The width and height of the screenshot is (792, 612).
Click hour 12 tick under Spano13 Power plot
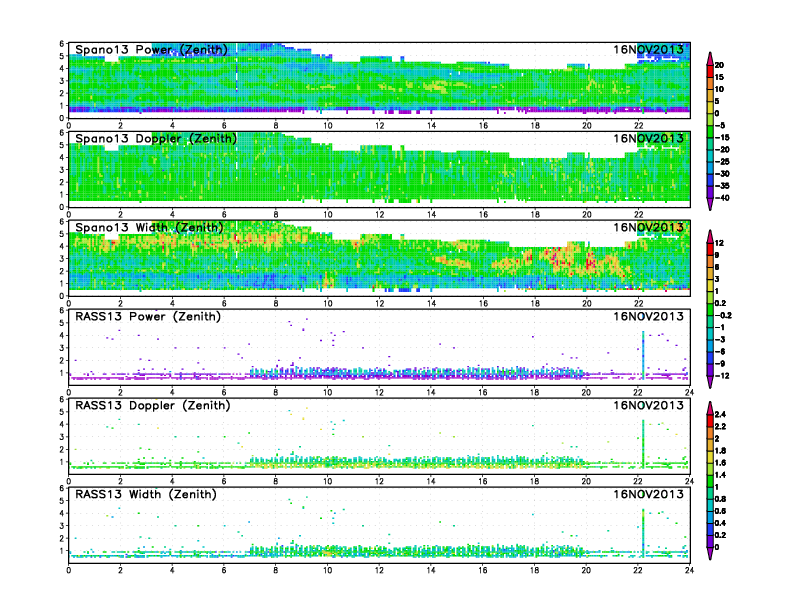(379, 126)
